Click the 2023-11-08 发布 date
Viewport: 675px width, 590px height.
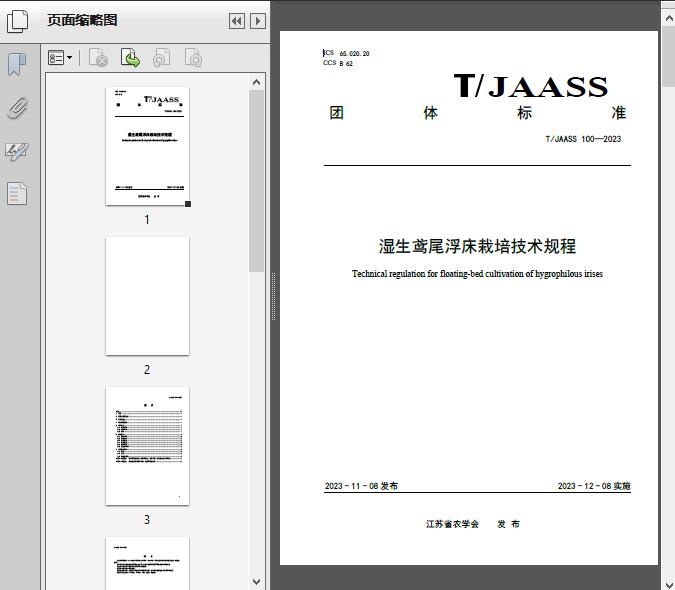(361, 486)
